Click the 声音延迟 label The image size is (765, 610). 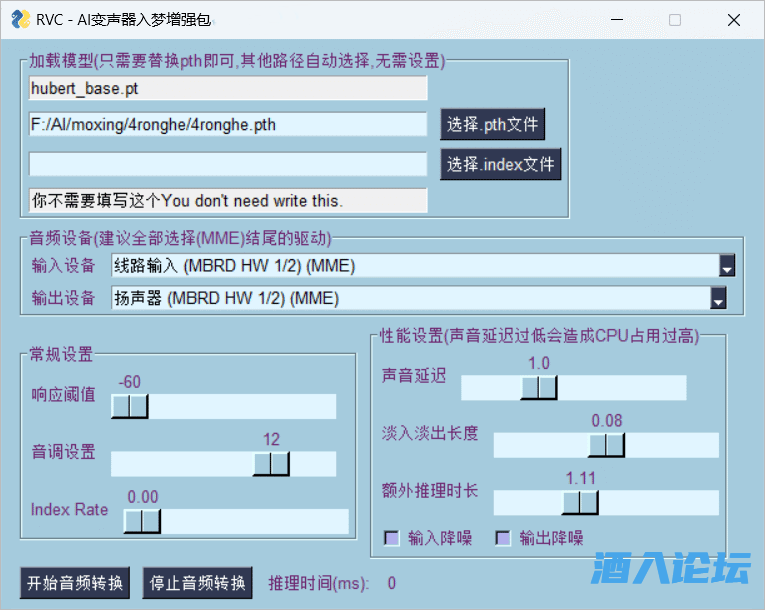coord(414,375)
